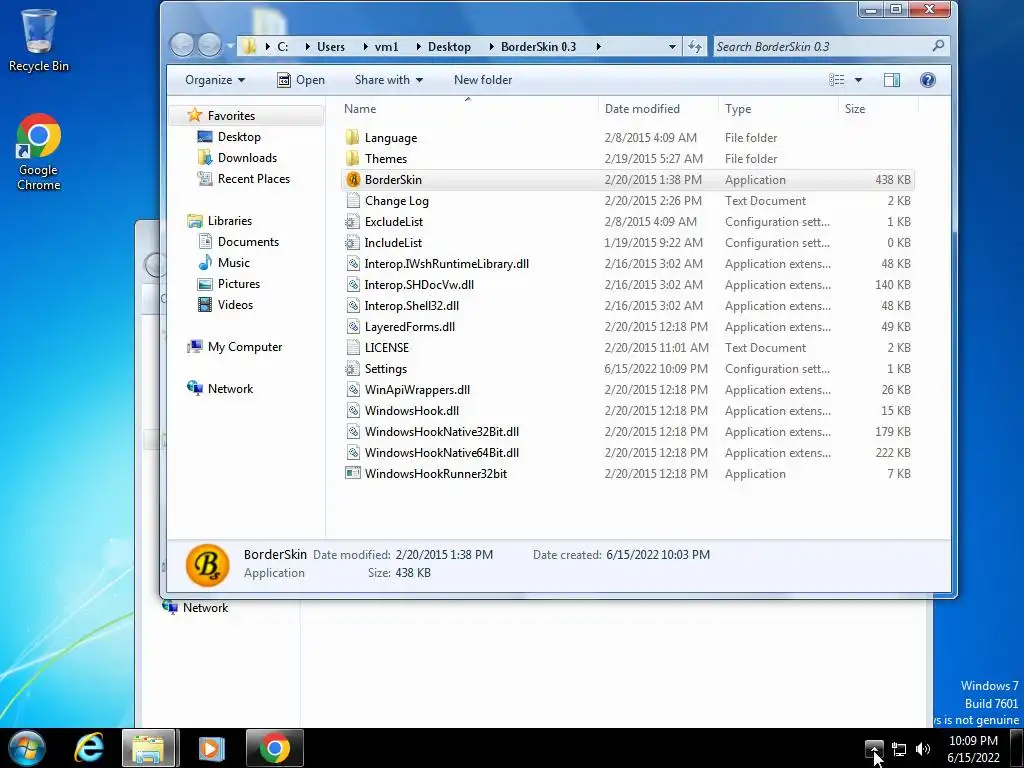1024x768 pixels.
Task: Select the Settings configuration file icon
Action: (x=353, y=369)
